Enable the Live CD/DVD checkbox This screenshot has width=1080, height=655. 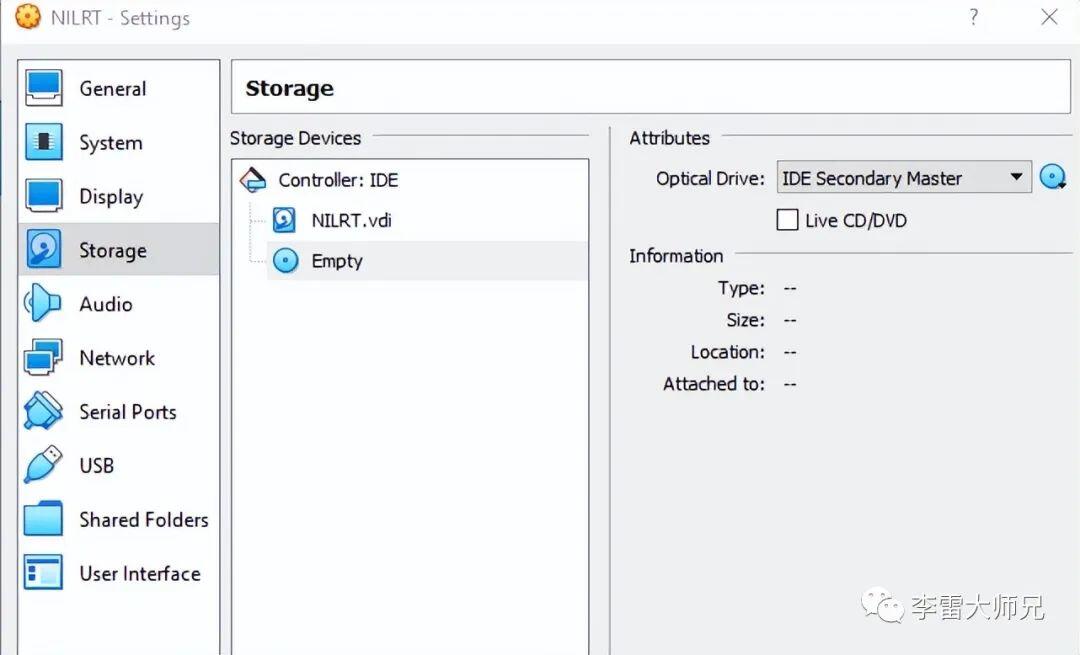click(x=788, y=220)
